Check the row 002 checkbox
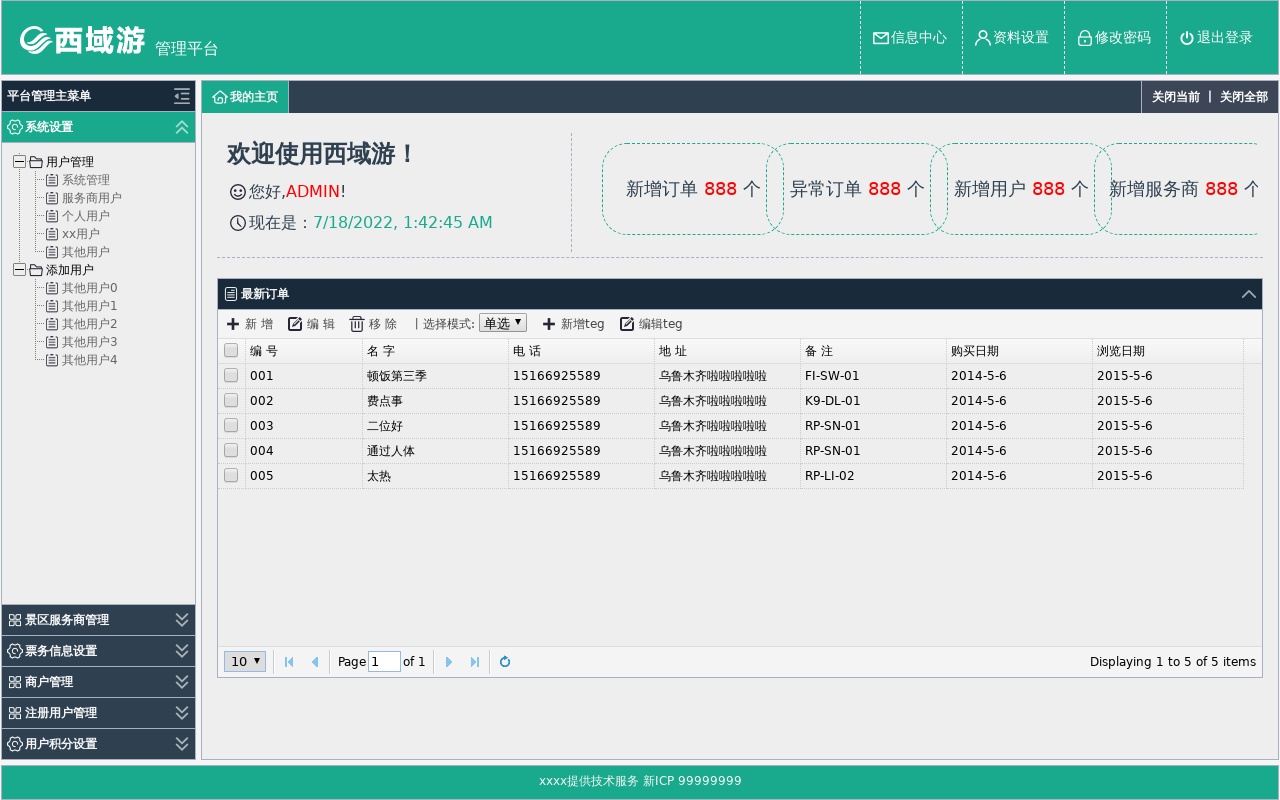This screenshot has height=800, width=1280. tap(231, 400)
